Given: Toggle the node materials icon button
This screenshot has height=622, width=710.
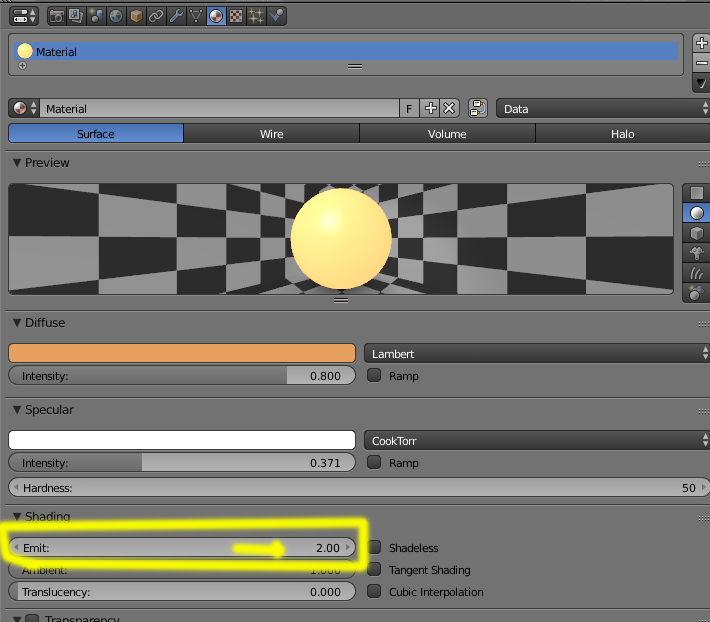Looking at the screenshot, I should [x=478, y=109].
